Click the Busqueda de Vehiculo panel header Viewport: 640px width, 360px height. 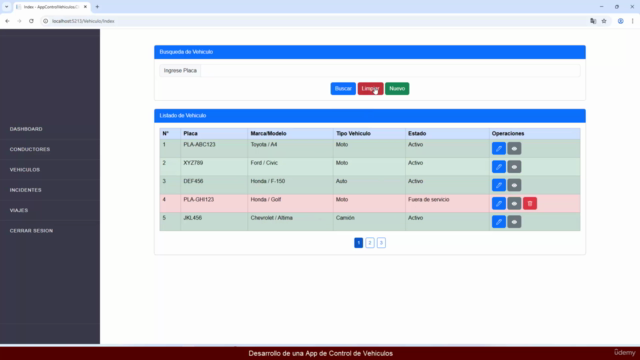point(370,52)
